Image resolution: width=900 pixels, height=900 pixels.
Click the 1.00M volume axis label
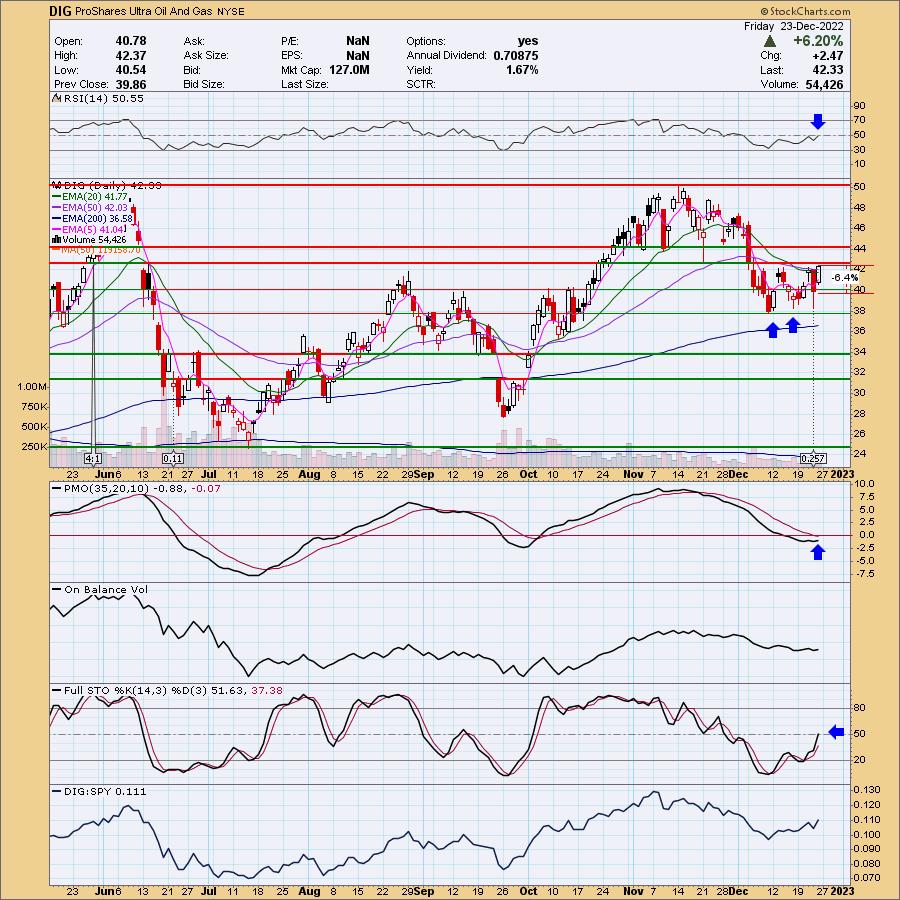33,387
